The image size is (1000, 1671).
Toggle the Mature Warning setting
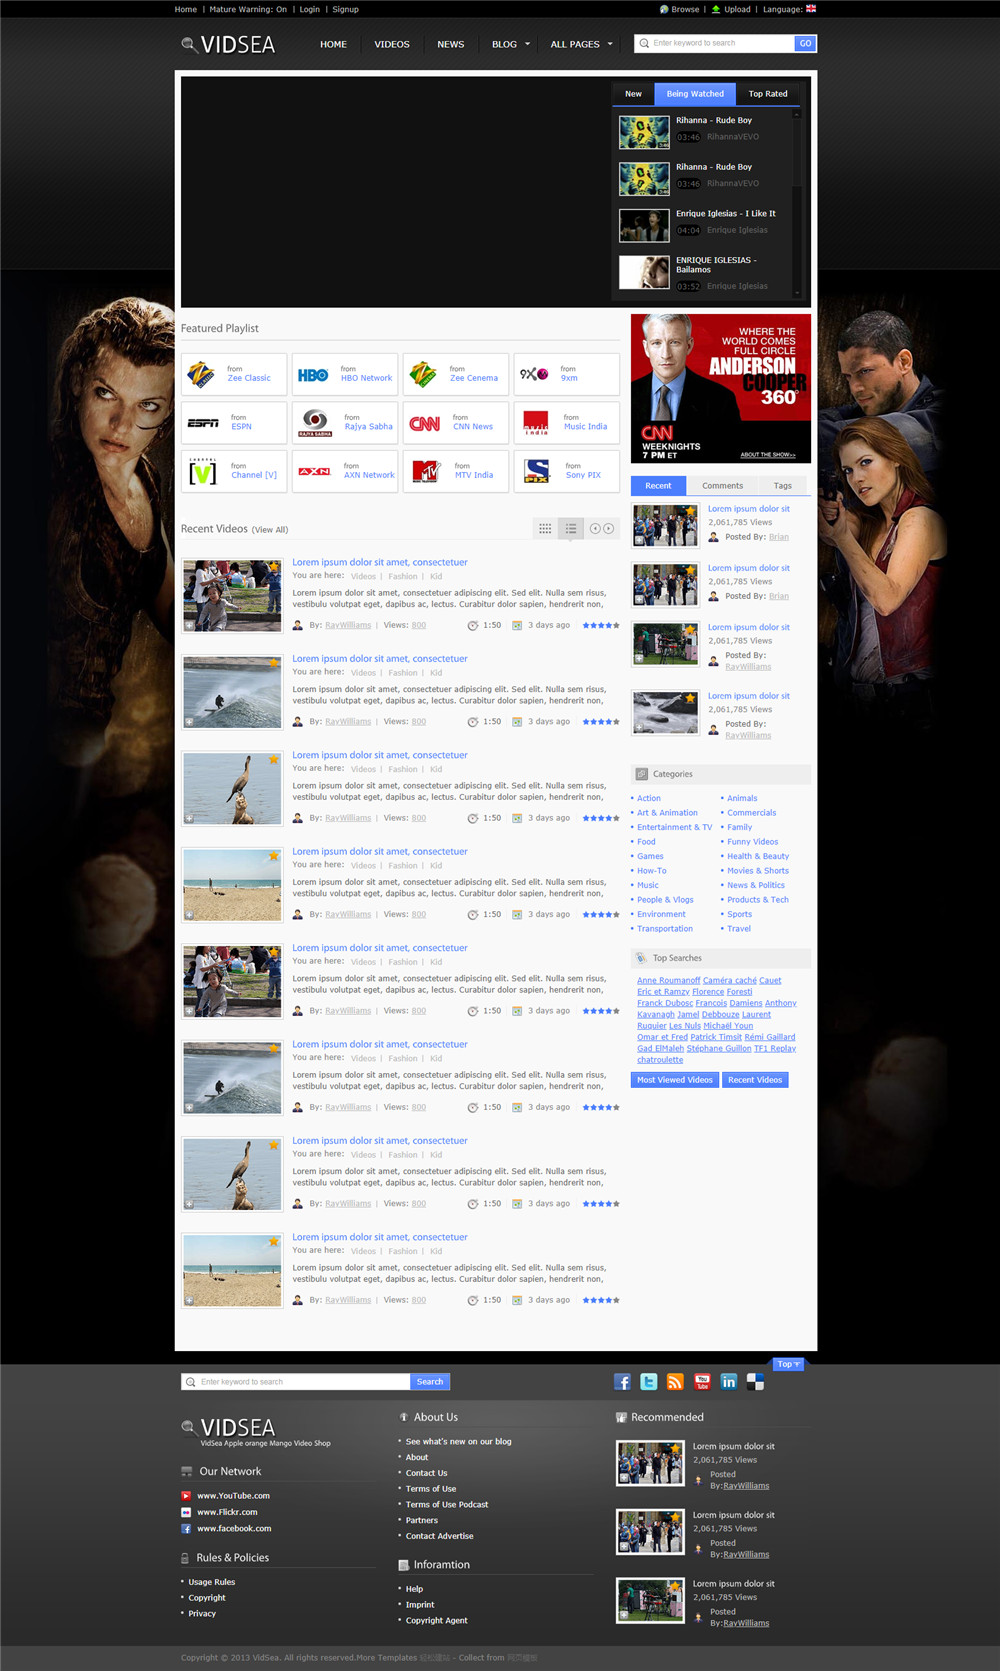click(248, 9)
